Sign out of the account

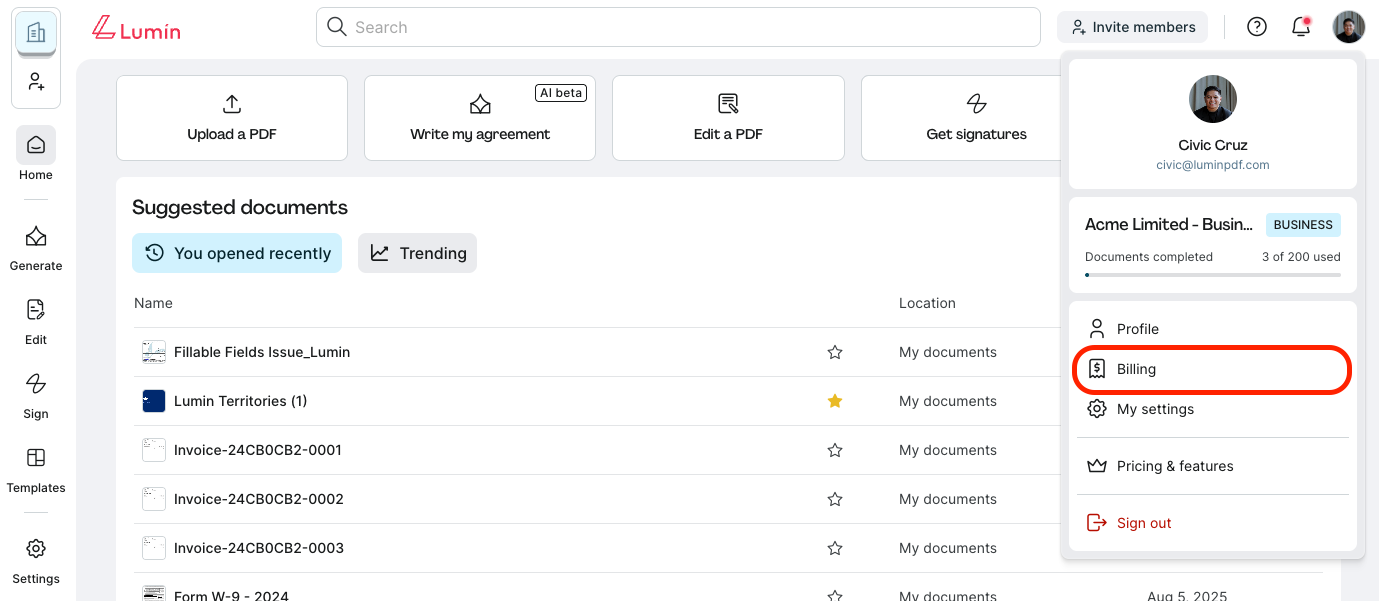[1212, 523]
